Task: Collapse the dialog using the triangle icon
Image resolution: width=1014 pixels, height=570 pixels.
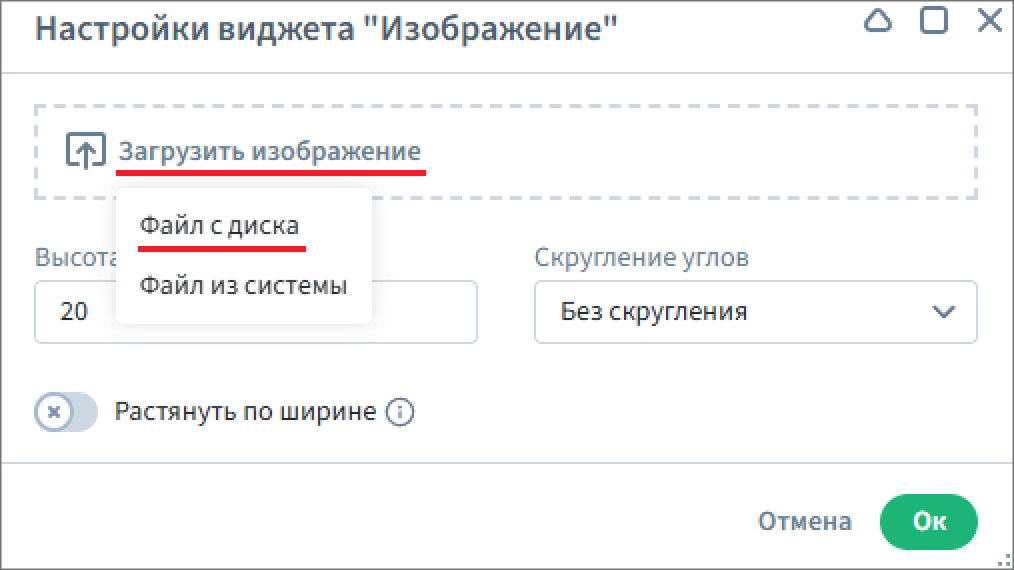Action: pos(877,21)
